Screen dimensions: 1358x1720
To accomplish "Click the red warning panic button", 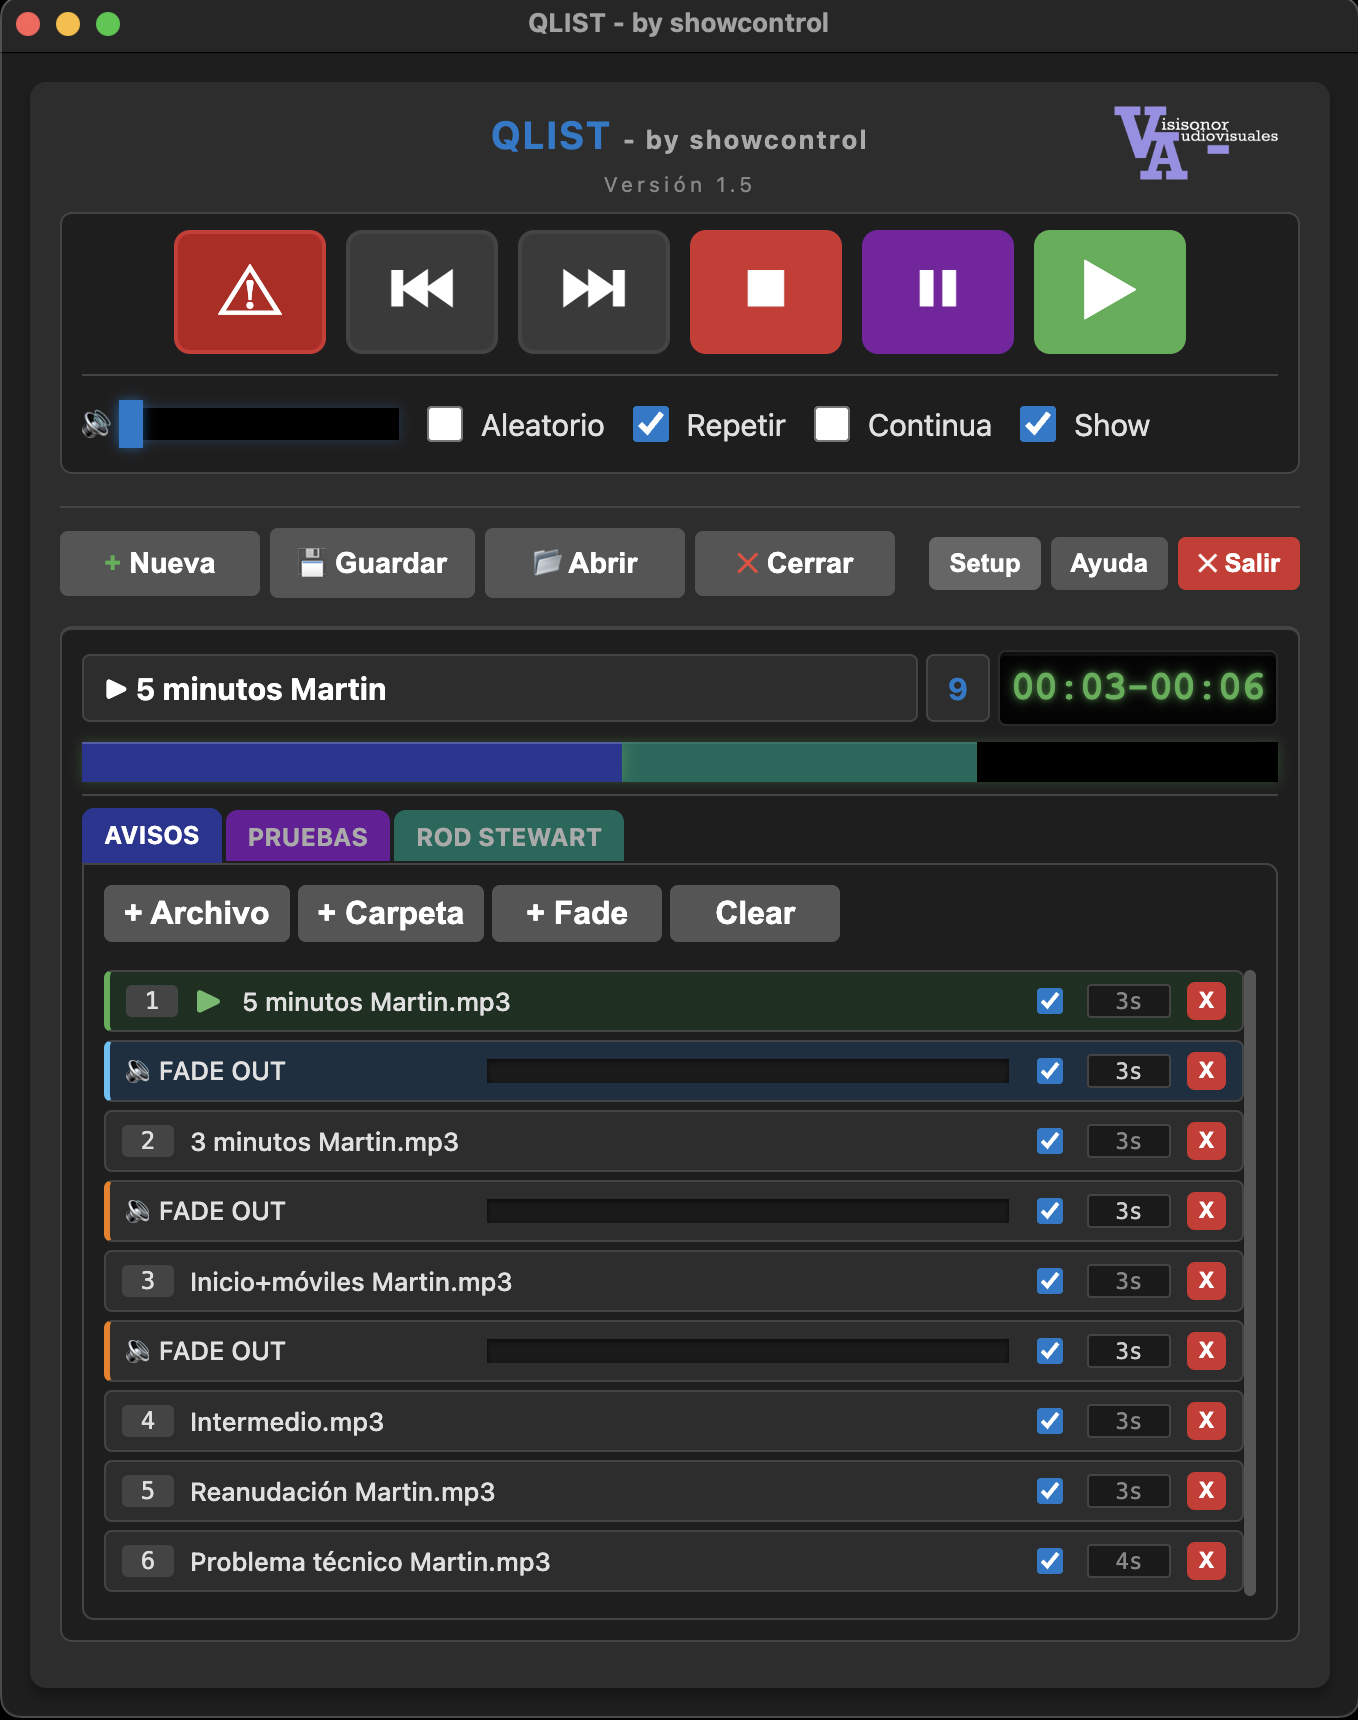I will [x=250, y=292].
